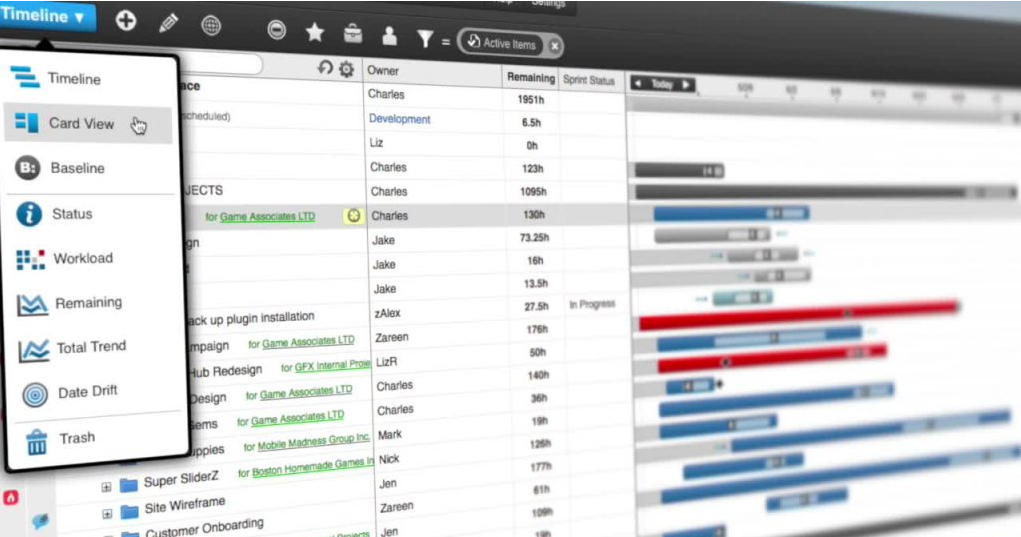Select Date Drift in the menu
1021x537 pixels.
pyautogui.click(x=87, y=392)
